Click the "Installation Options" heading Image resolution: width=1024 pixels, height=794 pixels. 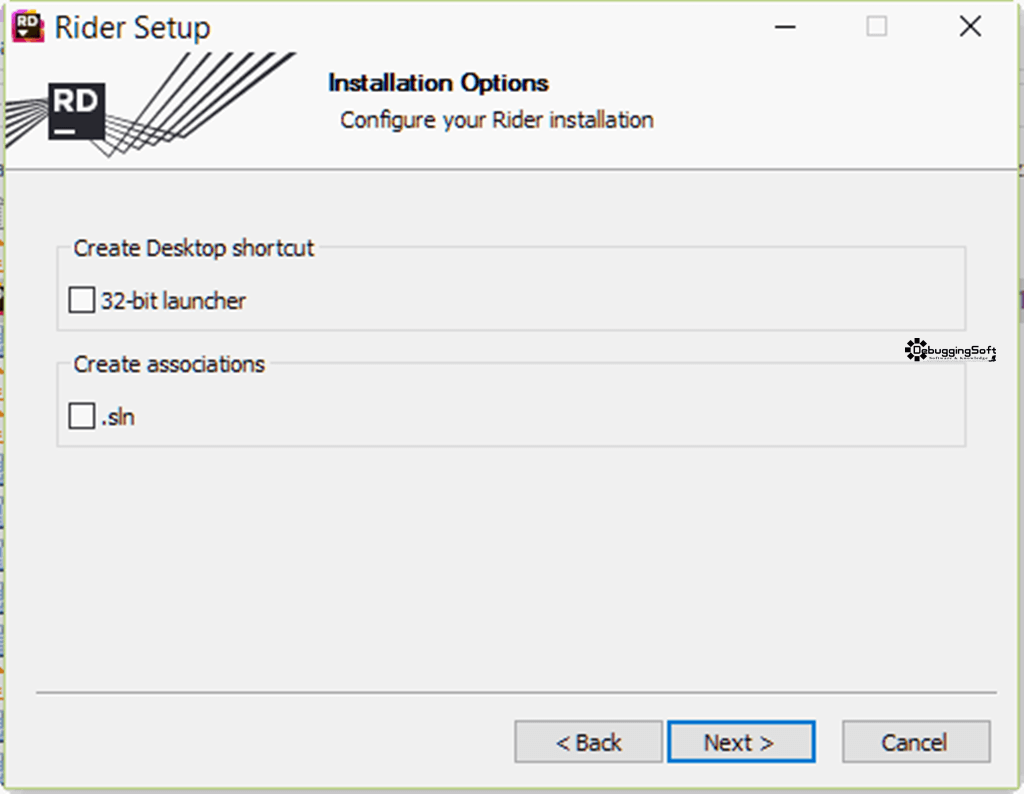(438, 83)
